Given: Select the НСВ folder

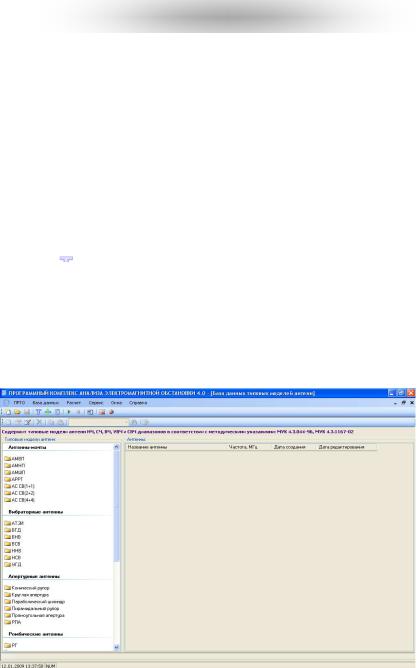Looking at the screenshot, I should point(13,558).
